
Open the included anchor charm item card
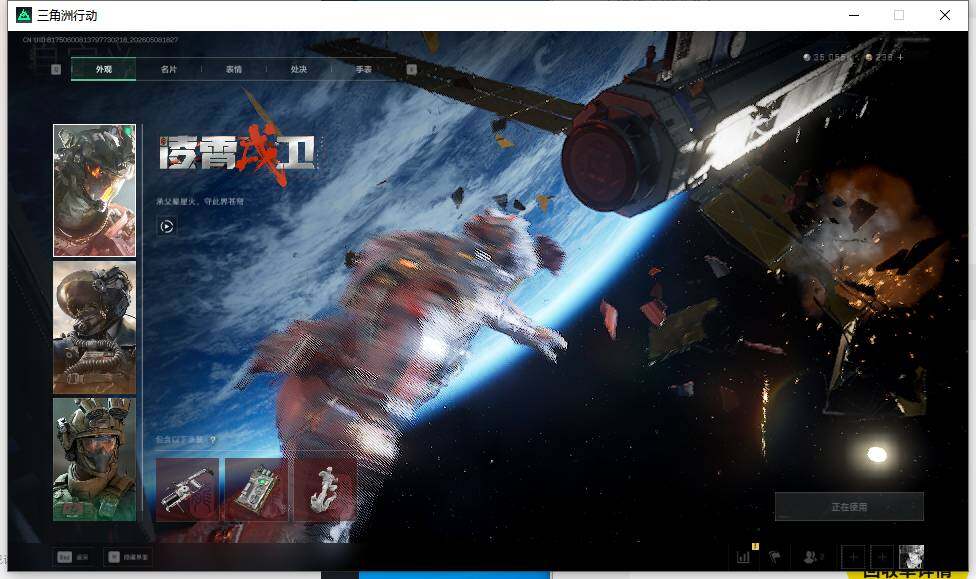coord(324,489)
